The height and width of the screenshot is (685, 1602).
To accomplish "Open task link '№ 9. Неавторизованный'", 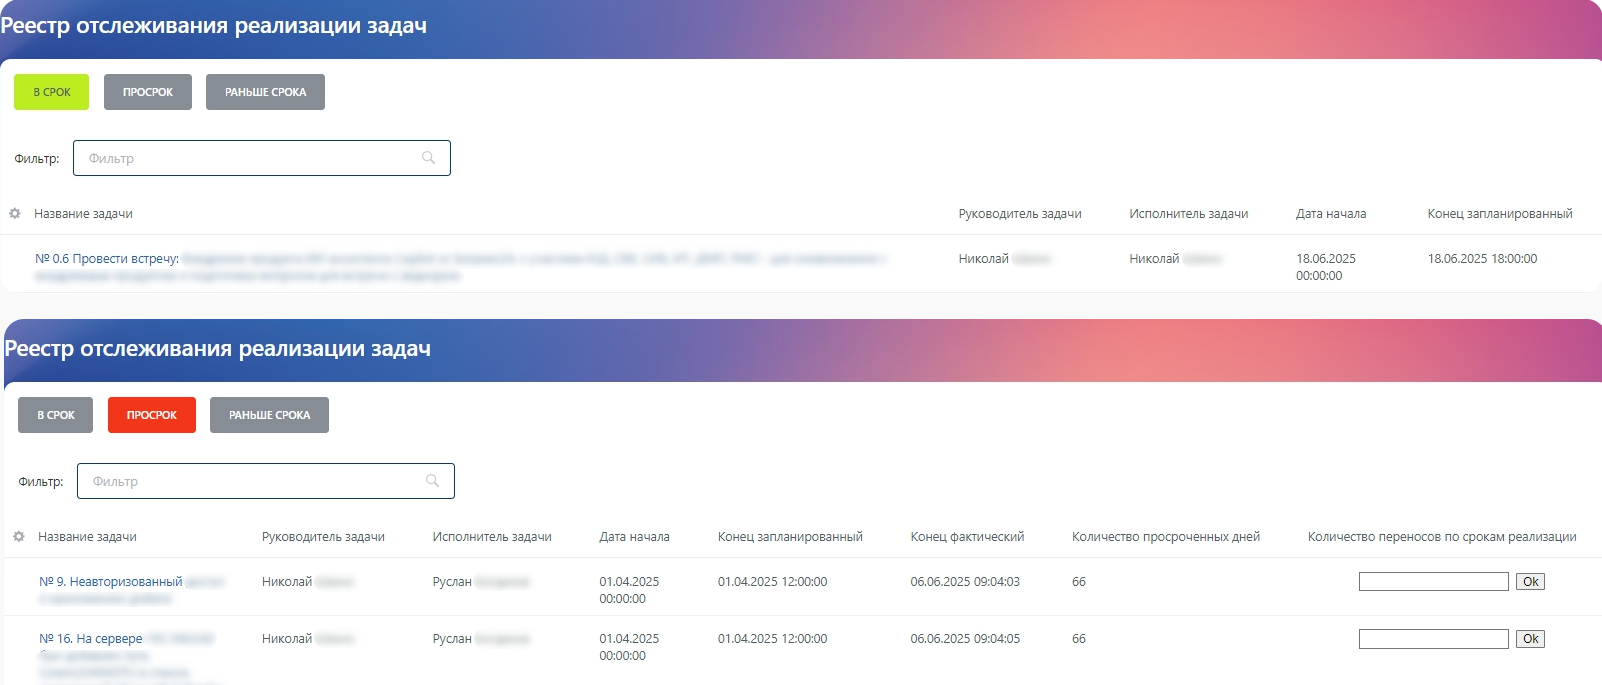I will coord(111,581).
